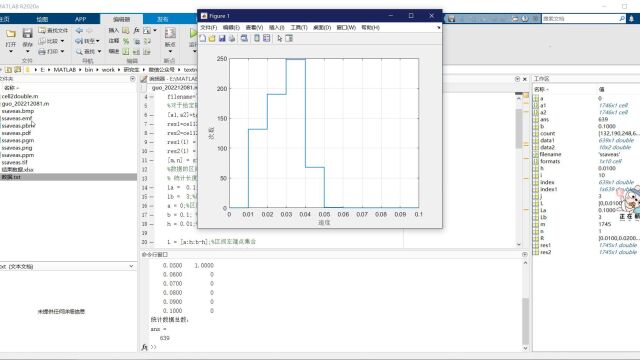
Task: Select the edit plot arrow tool
Action: [x=280, y=38]
